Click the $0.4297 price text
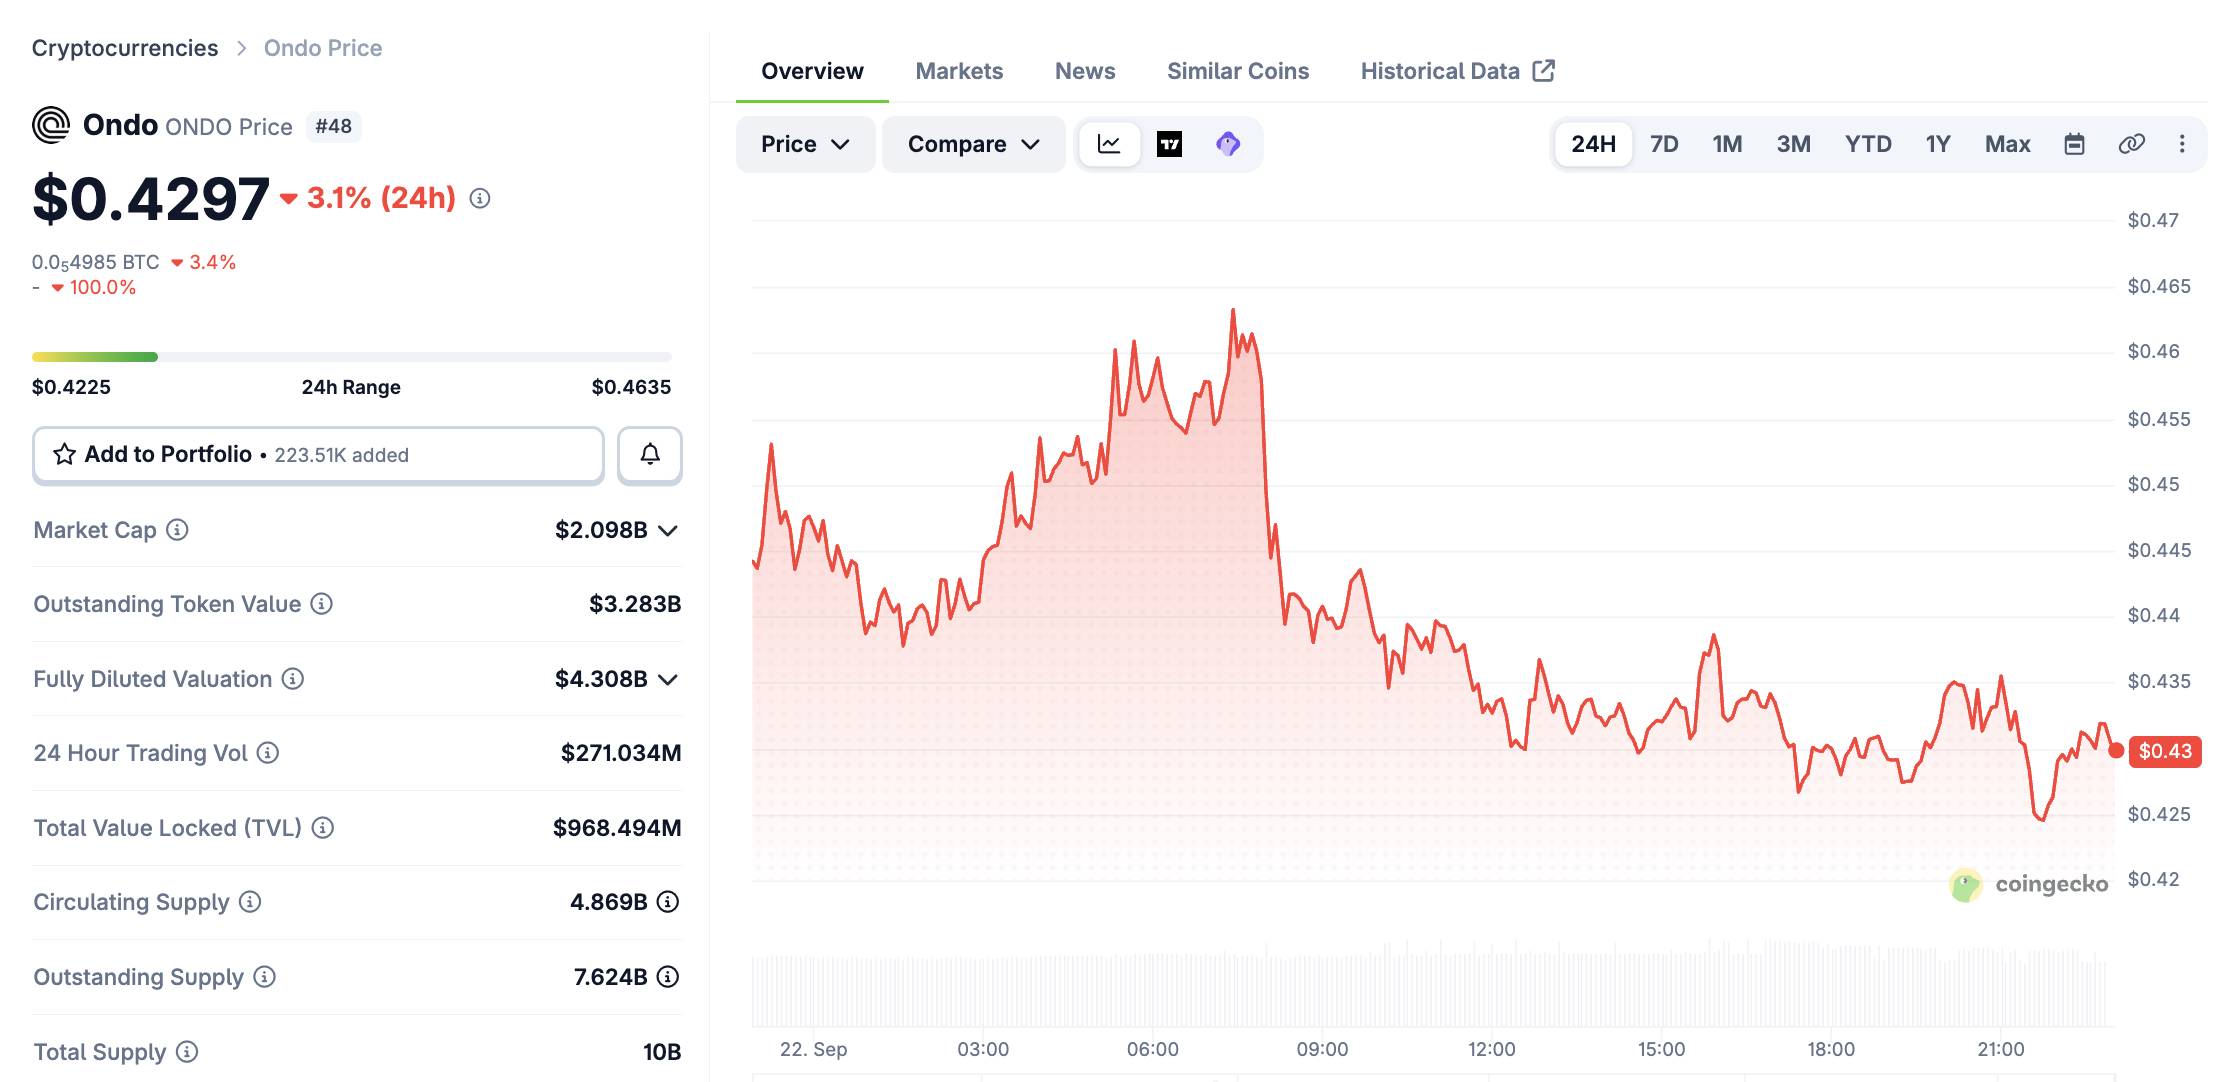2222x1082 pixels. 151,198
